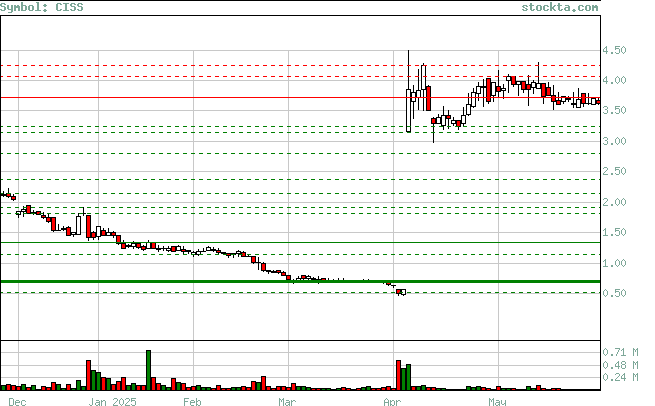Click the Apr date axis label

click(392, 402)
